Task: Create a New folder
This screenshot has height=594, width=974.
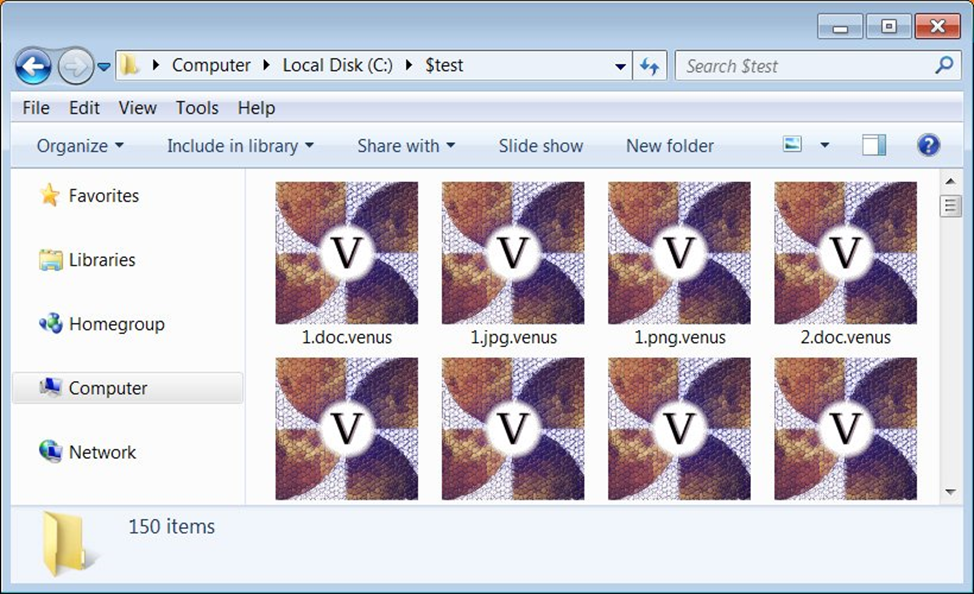Action: (670, 146)
